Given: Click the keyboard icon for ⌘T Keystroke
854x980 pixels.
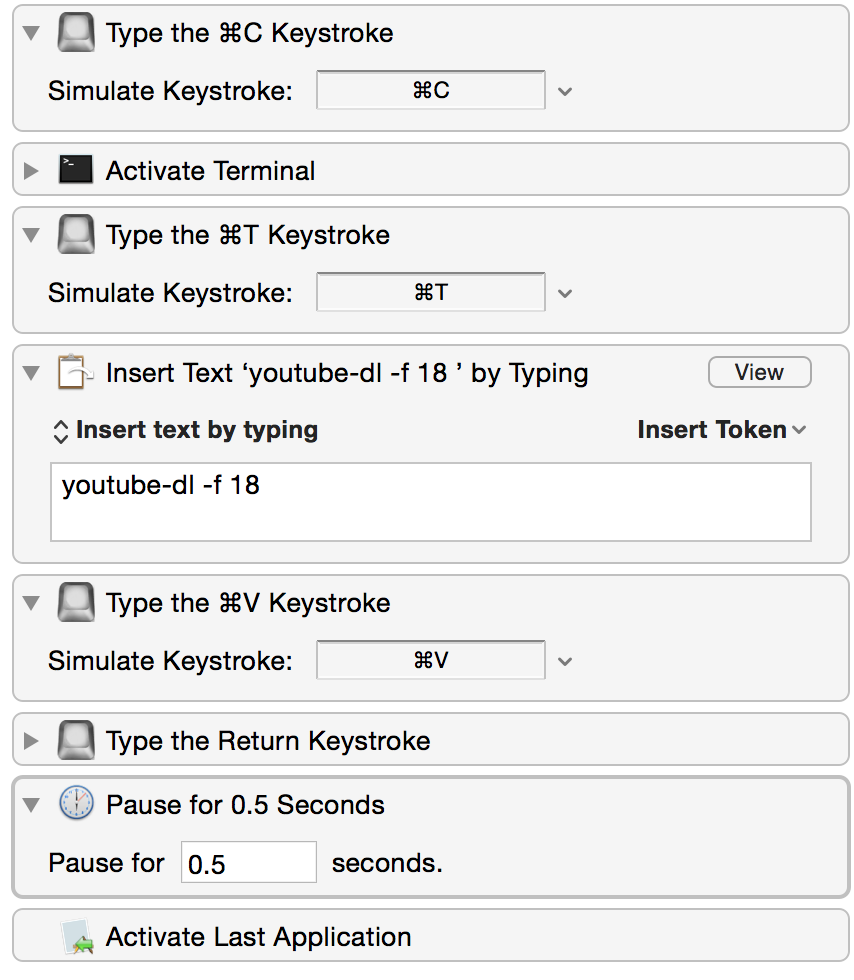Looking at the screenshot, I should [76, 234].
